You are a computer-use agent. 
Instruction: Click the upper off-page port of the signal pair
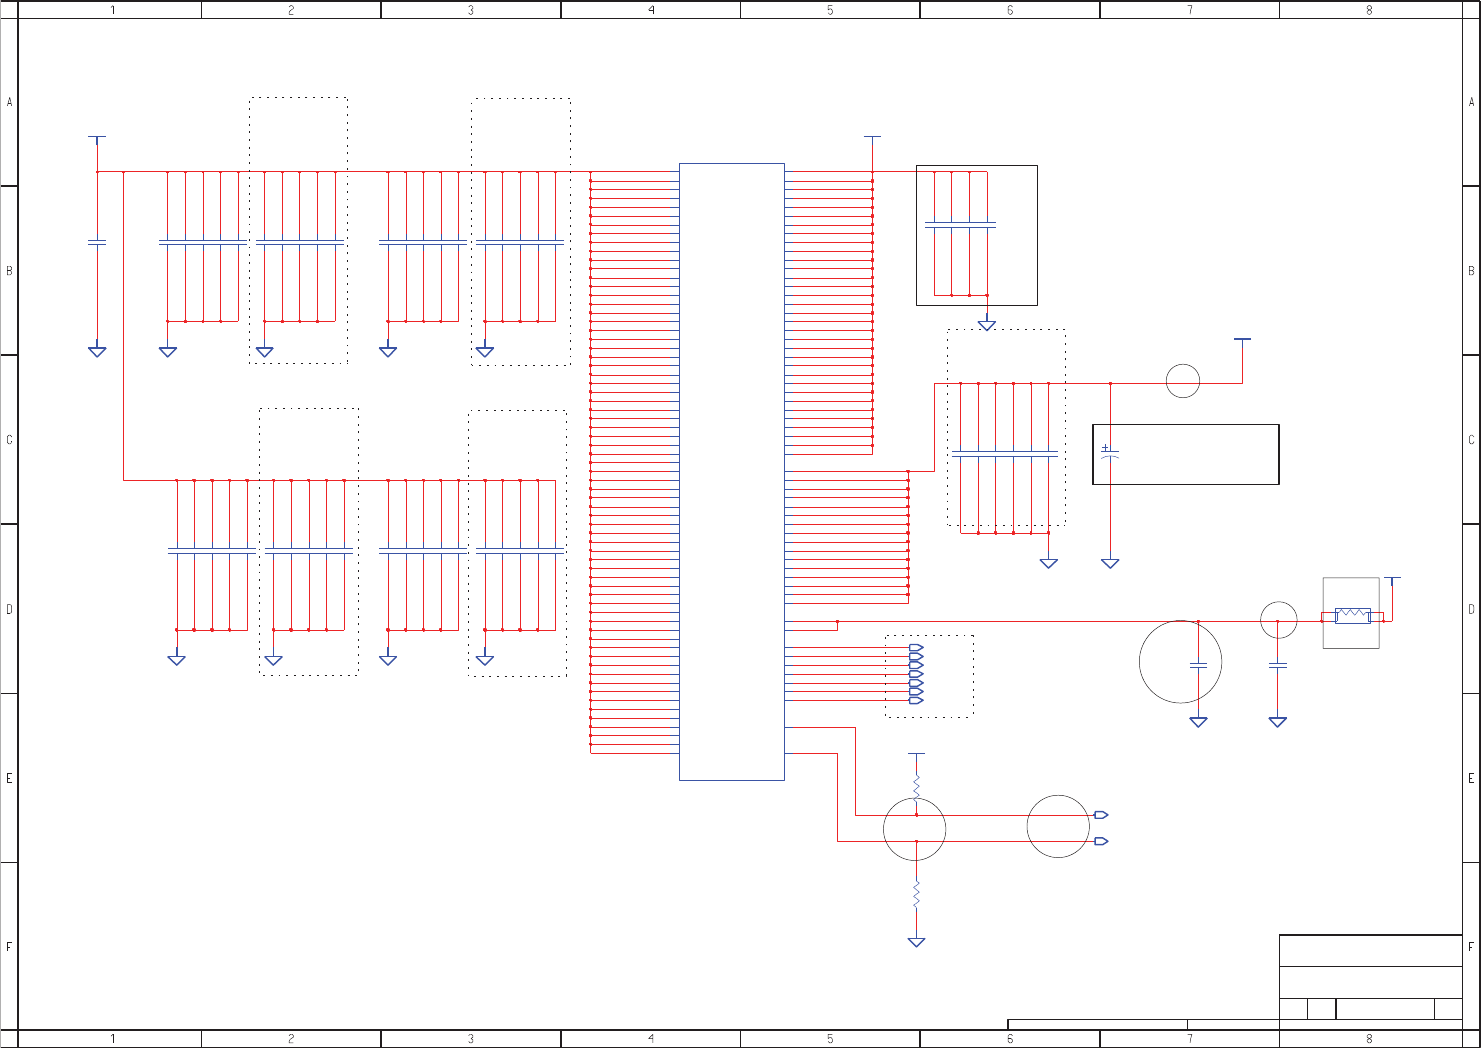(x=1101, y=815)
